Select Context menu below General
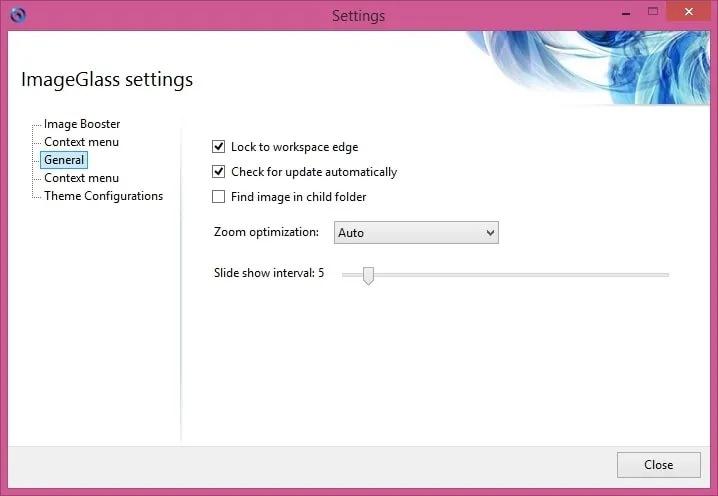 tap(82, 178)
